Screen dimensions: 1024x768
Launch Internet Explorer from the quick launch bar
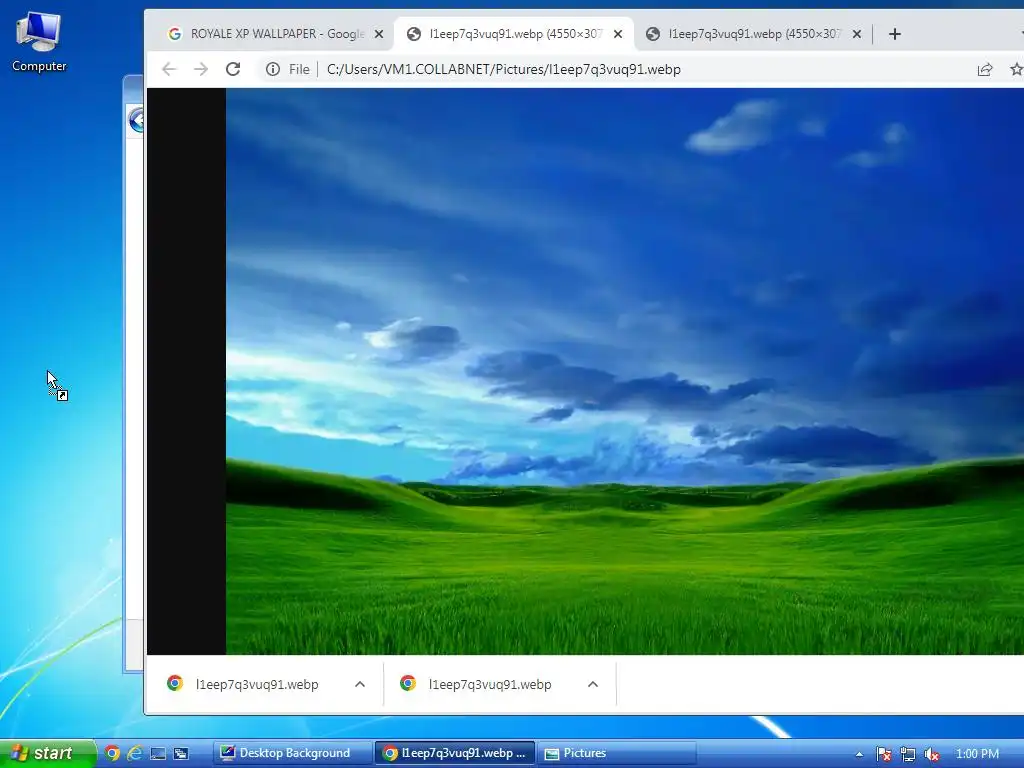tap(135, 754)
